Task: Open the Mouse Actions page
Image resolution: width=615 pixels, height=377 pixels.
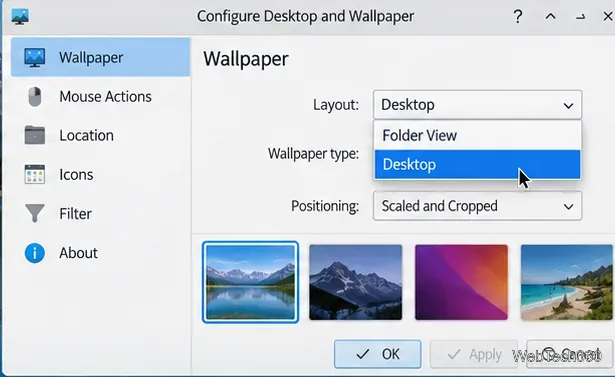Action: point(100,97)
